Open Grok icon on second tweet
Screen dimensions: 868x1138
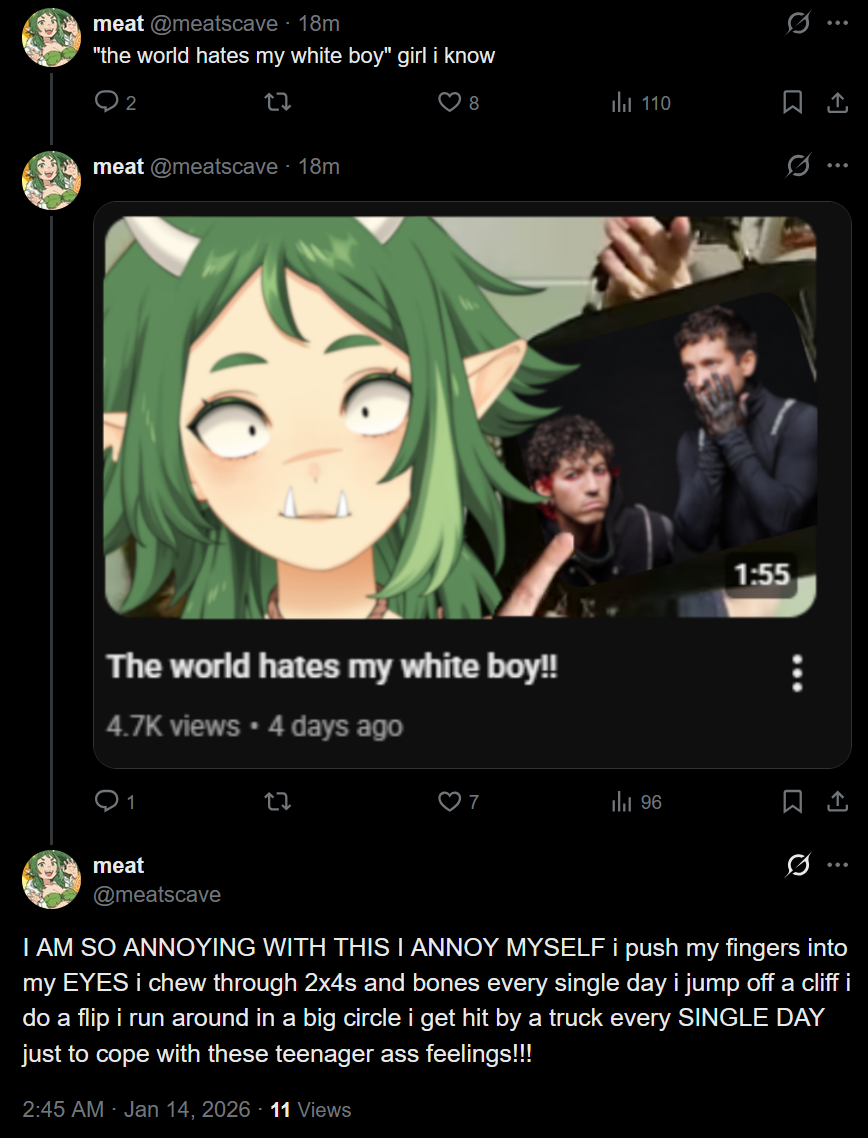[798, 165]
